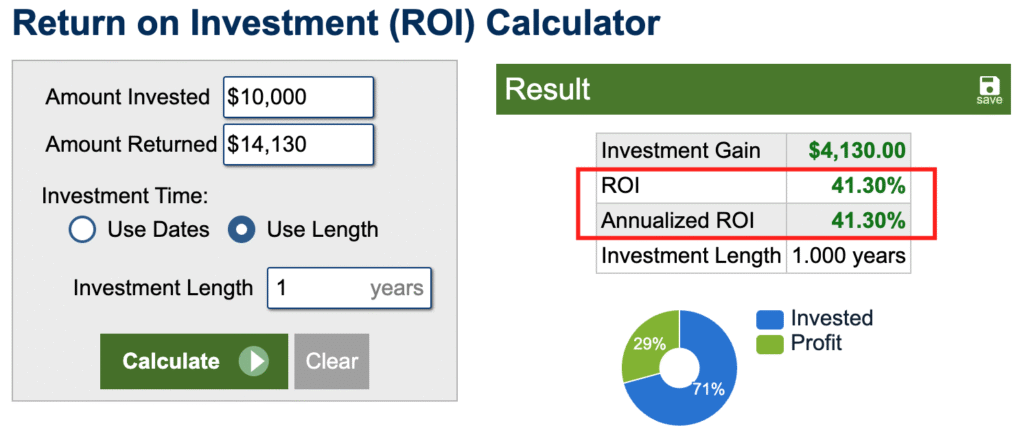
Task: Click the blue Invested legend swatch
Action: [769, 319]
